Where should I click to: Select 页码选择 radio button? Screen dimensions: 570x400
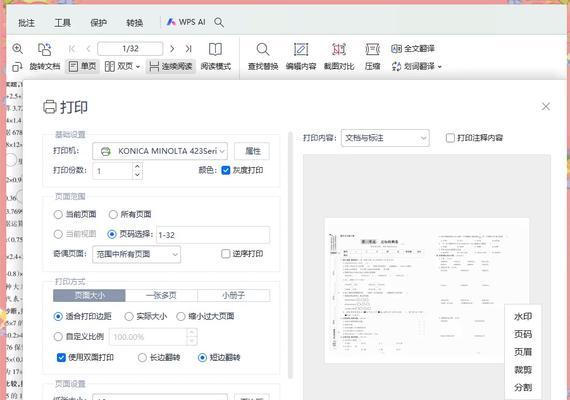[x=112, y=234]
